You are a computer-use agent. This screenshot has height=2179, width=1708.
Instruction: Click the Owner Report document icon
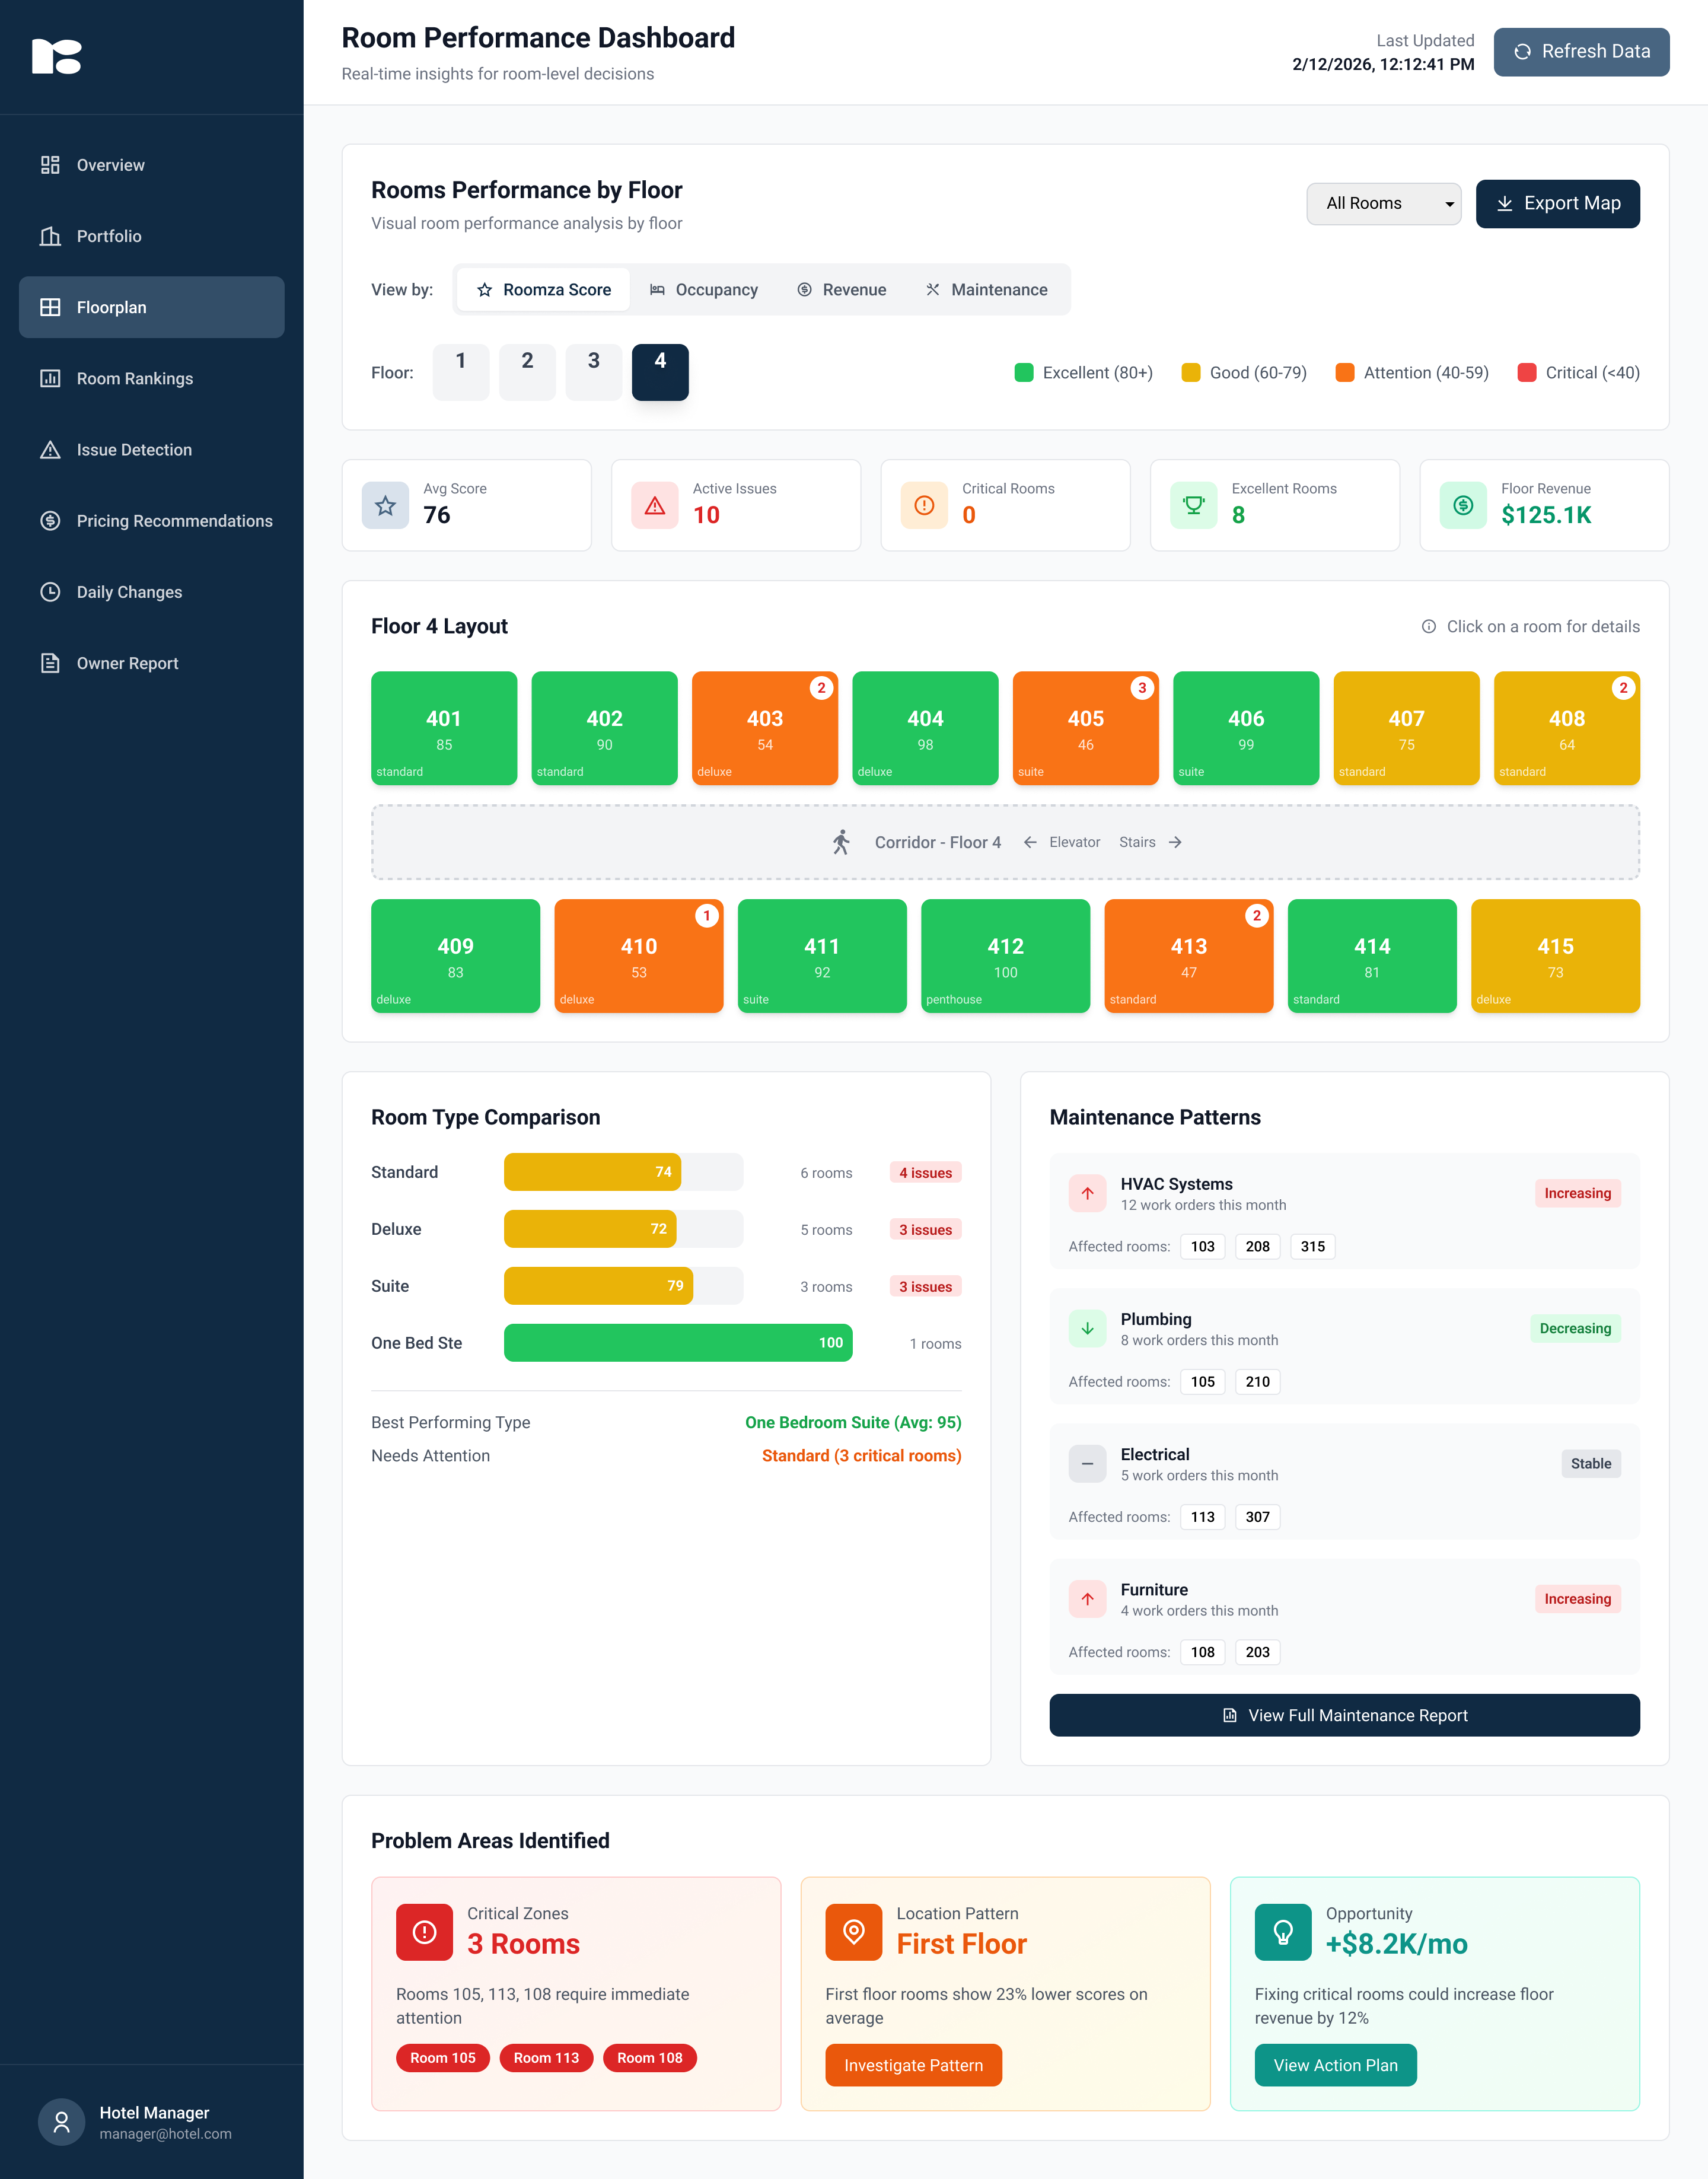coord(50,663)
